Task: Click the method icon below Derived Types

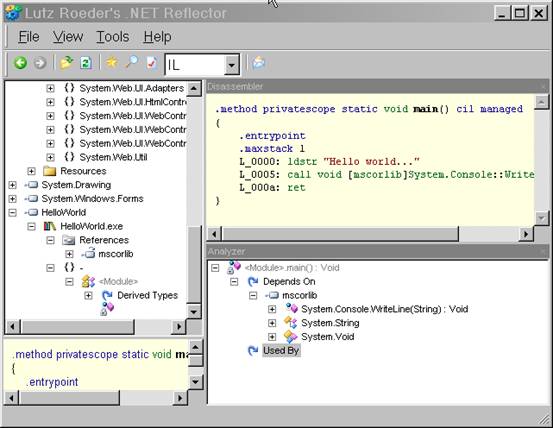Action: 107,309
